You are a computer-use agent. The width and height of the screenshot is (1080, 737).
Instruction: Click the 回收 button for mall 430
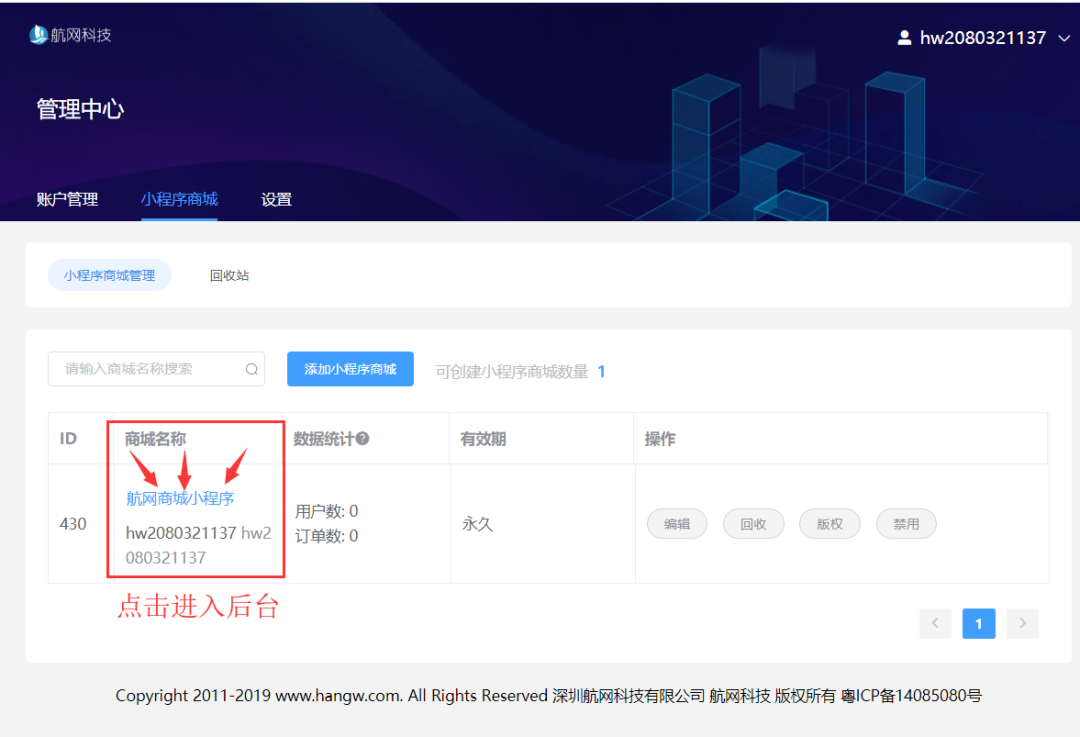pos(754,524)
